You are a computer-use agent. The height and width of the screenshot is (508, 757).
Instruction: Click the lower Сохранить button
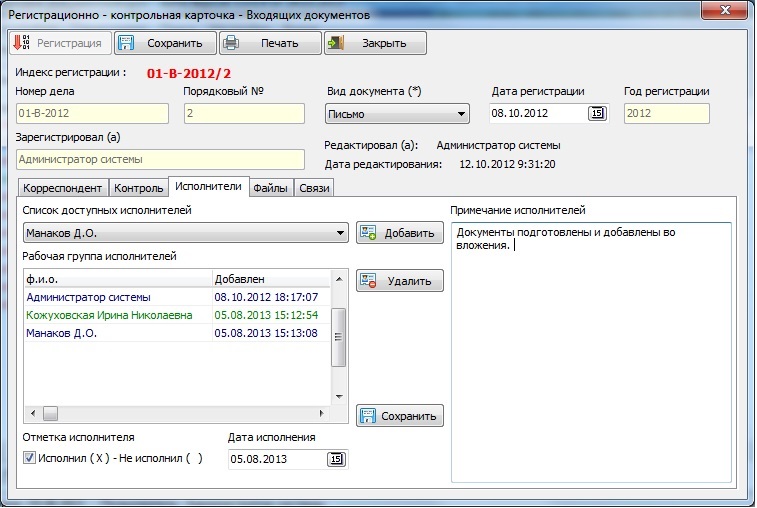(400, 416)
